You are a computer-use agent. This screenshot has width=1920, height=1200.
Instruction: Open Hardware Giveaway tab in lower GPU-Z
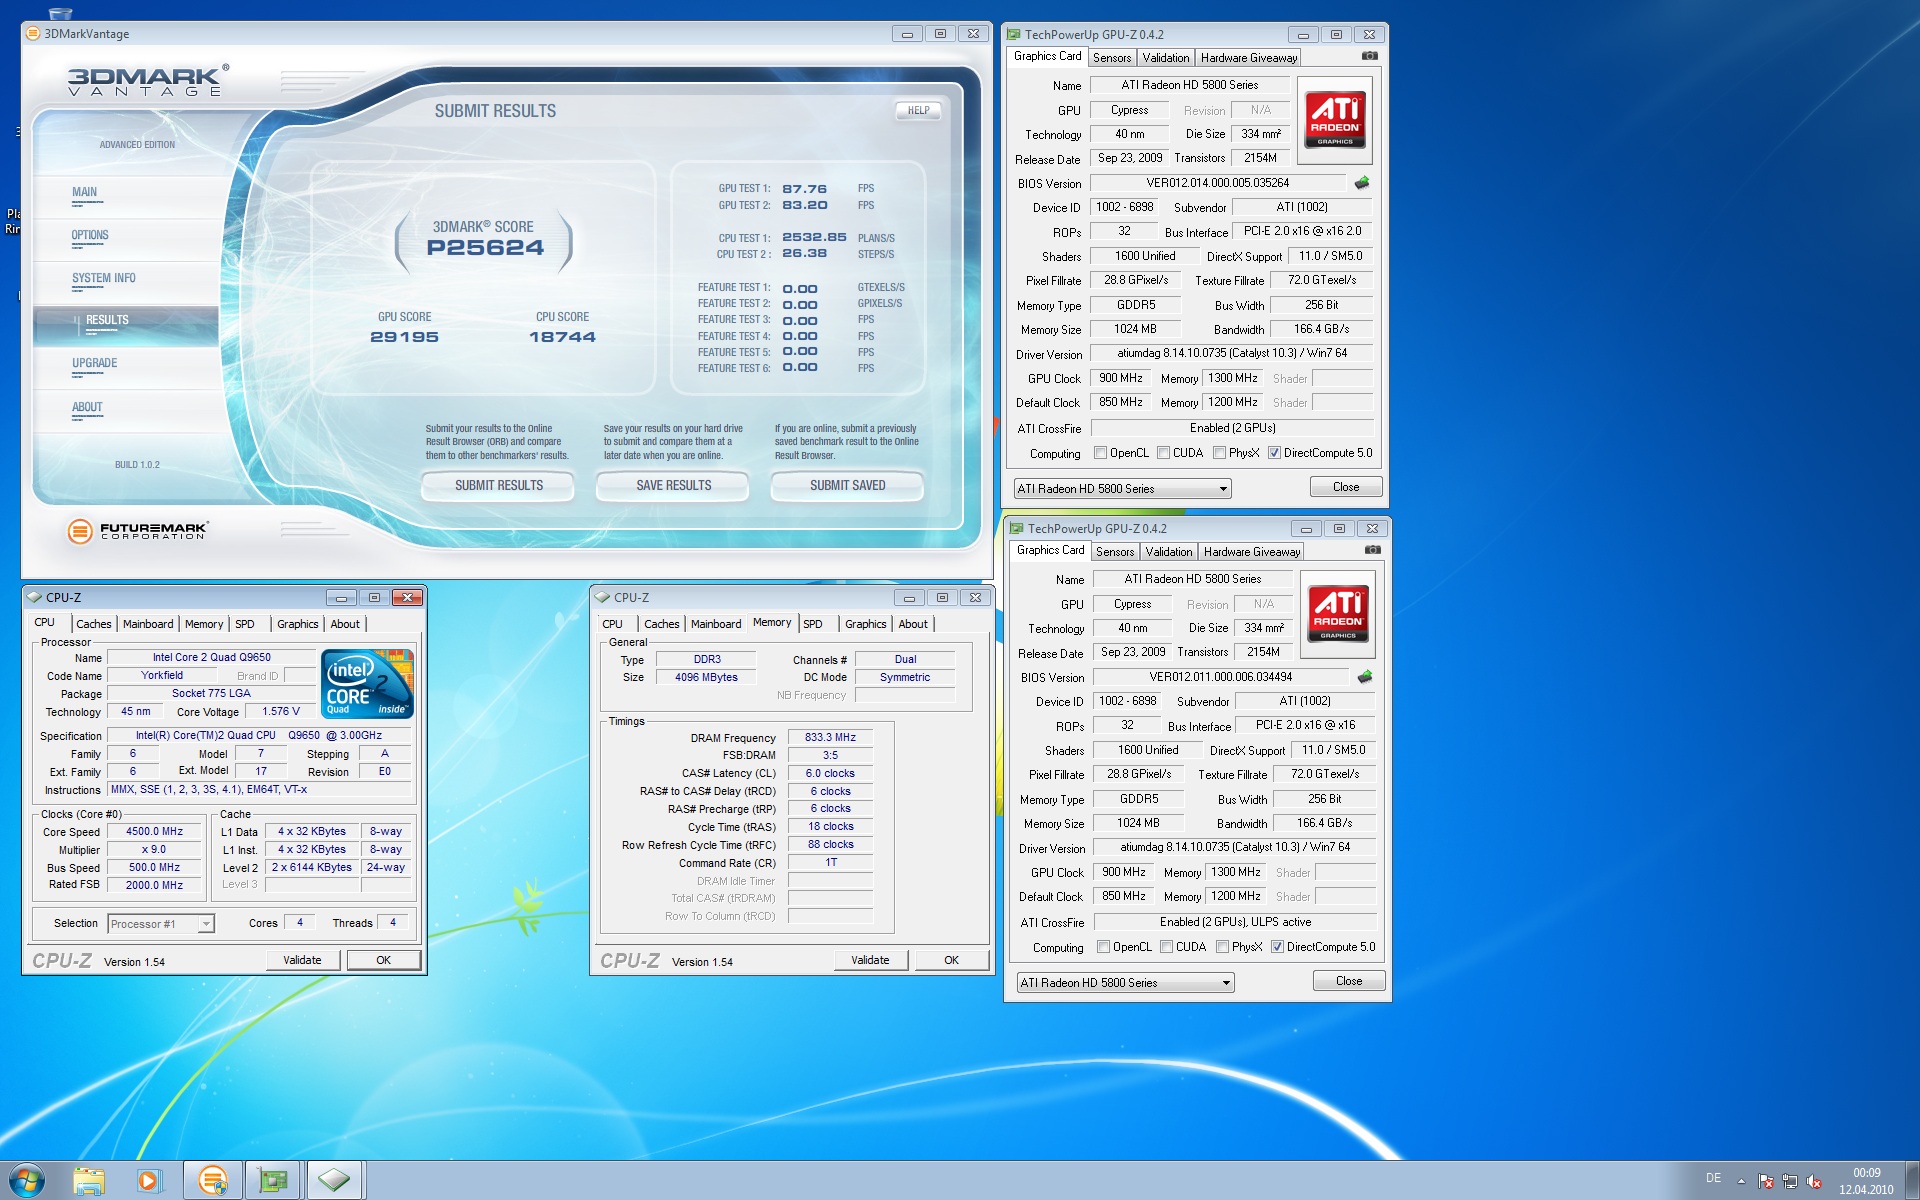point(1252,552)
